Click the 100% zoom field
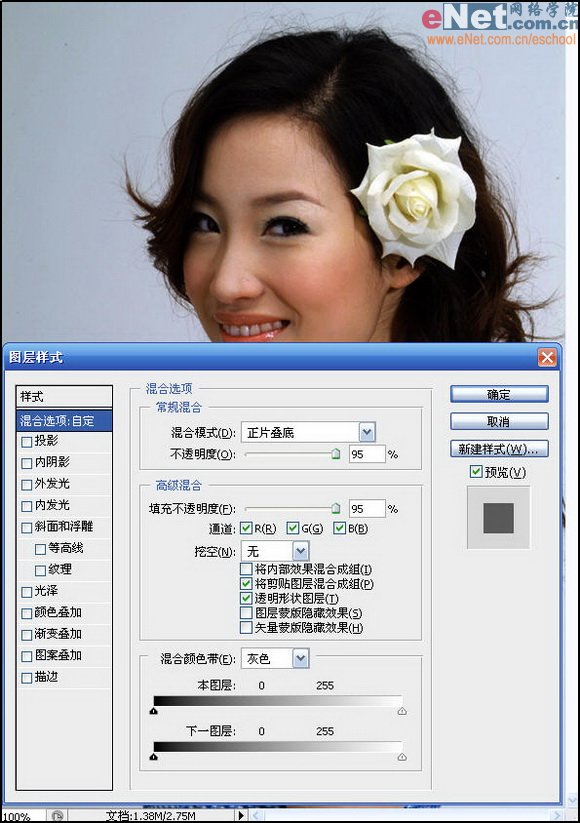This screenshot has height=823, width=580. [x=22, y=817]
